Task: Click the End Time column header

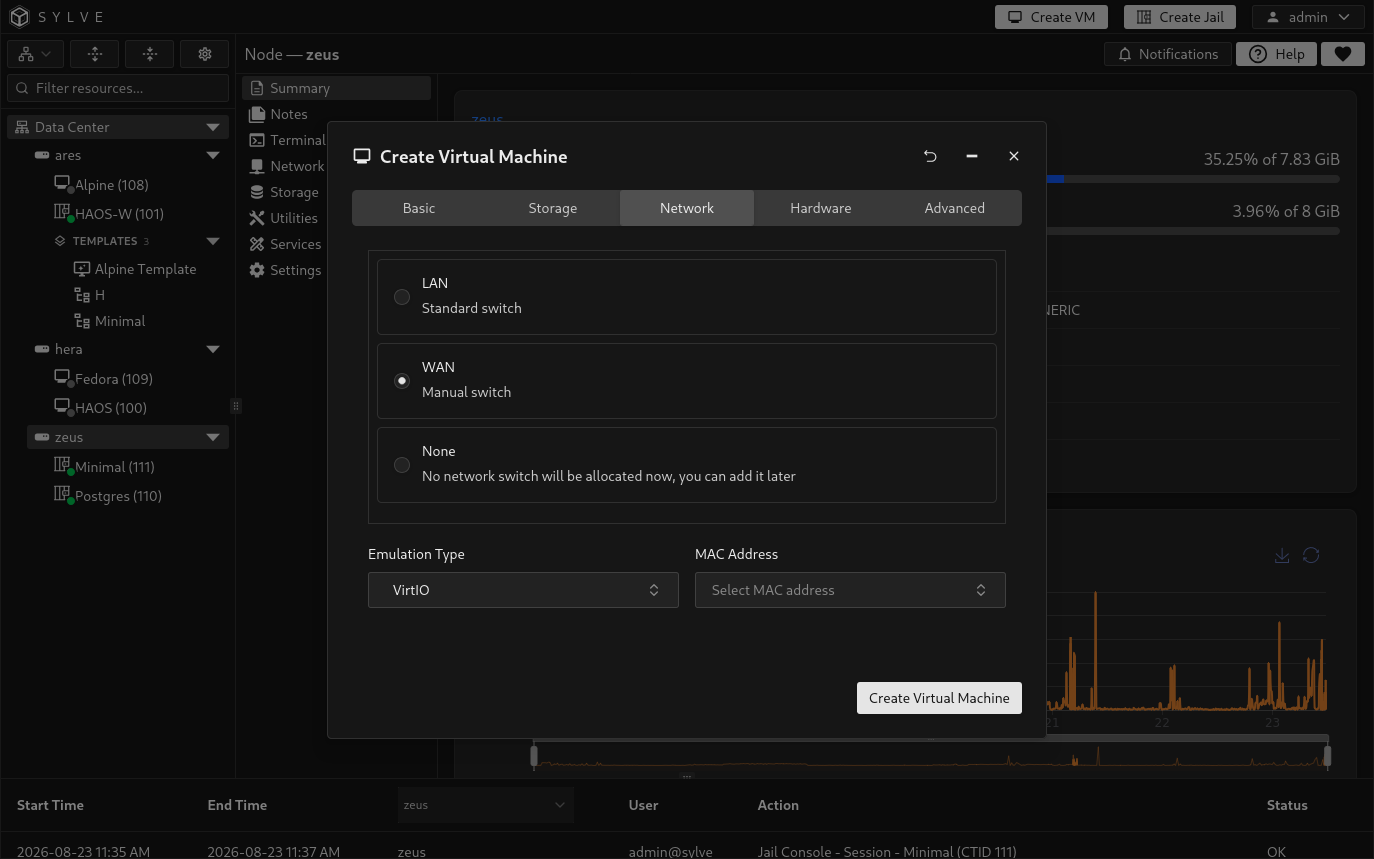Action: (x=237, y=805)
